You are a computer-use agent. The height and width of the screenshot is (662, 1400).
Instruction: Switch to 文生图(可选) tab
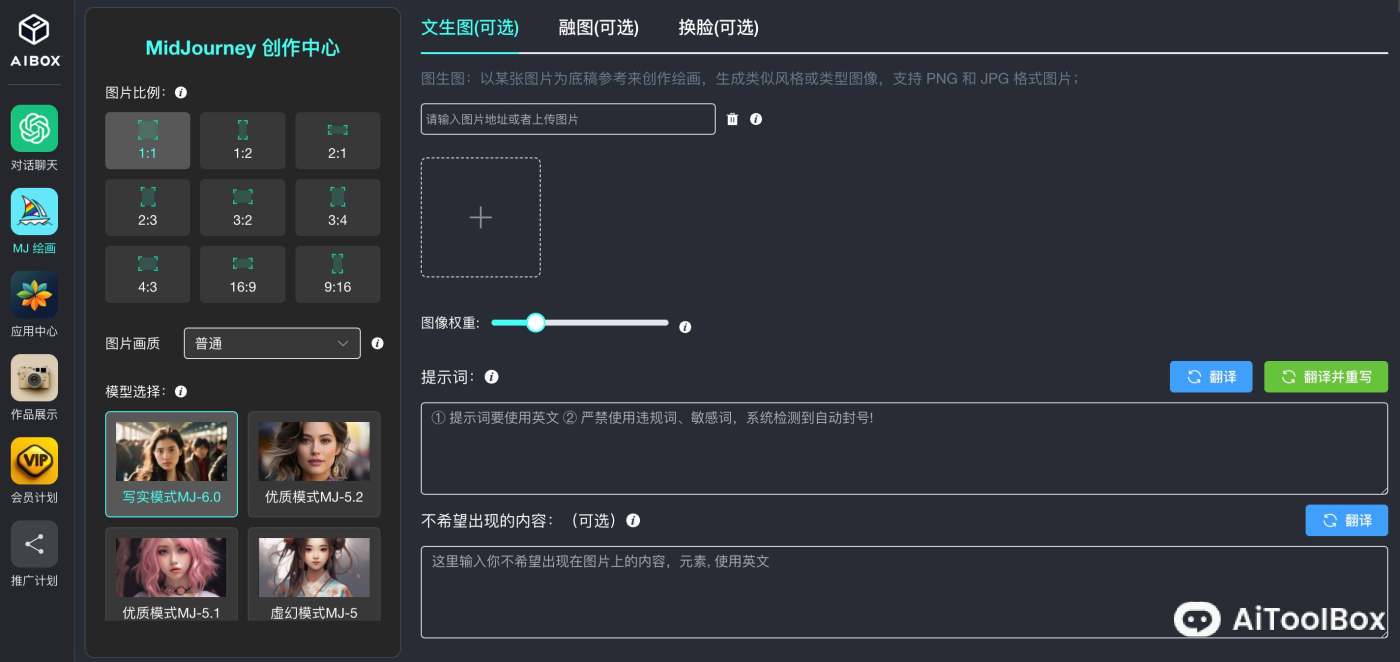(470, 27)
